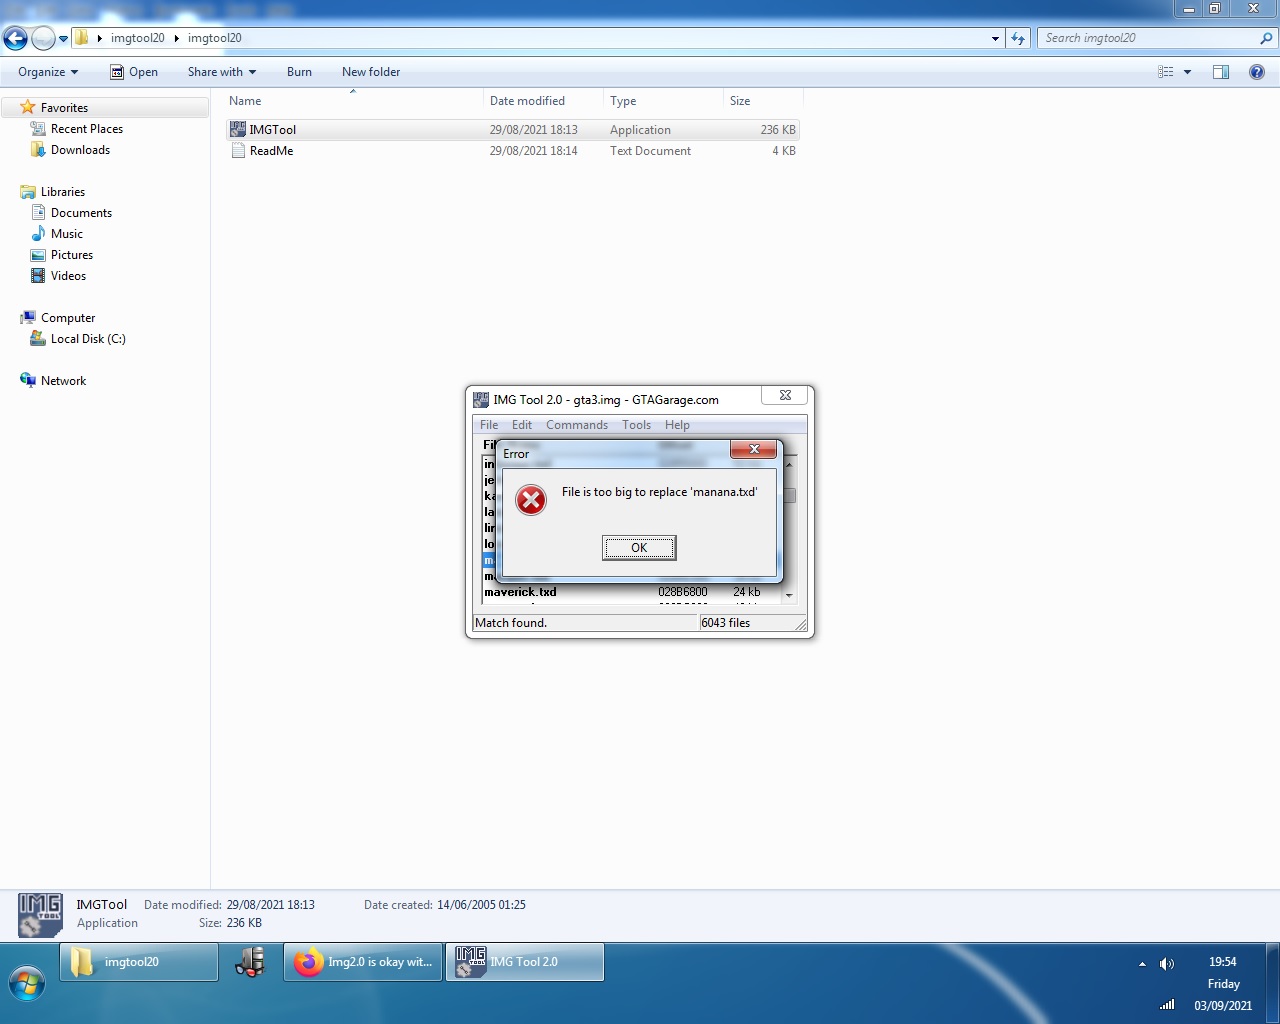
Task: Click 'Match found.' status text
Action: pos(511,623)
